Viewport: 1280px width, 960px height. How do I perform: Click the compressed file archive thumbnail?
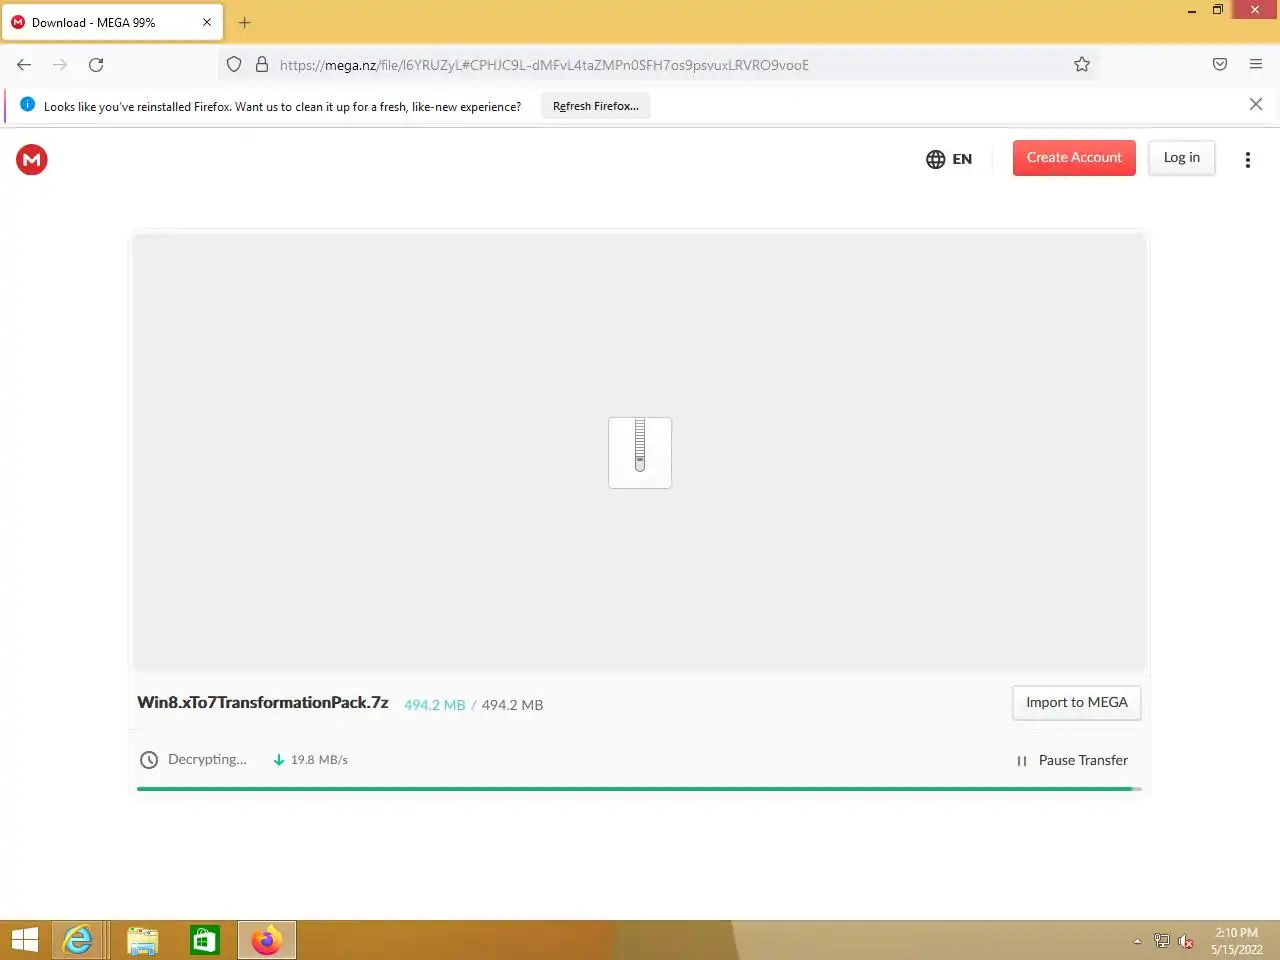(640, 453)
